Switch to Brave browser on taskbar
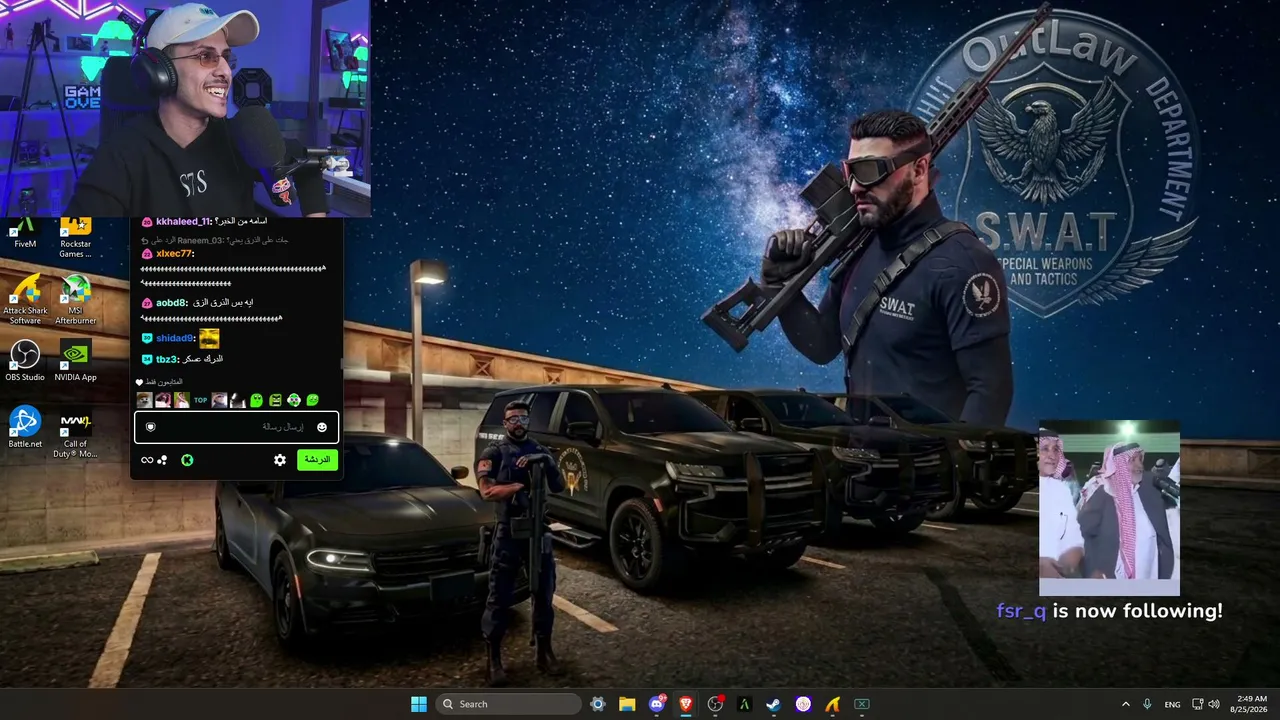Screen dimensions: 1280x720 click(x=686, y=704)
